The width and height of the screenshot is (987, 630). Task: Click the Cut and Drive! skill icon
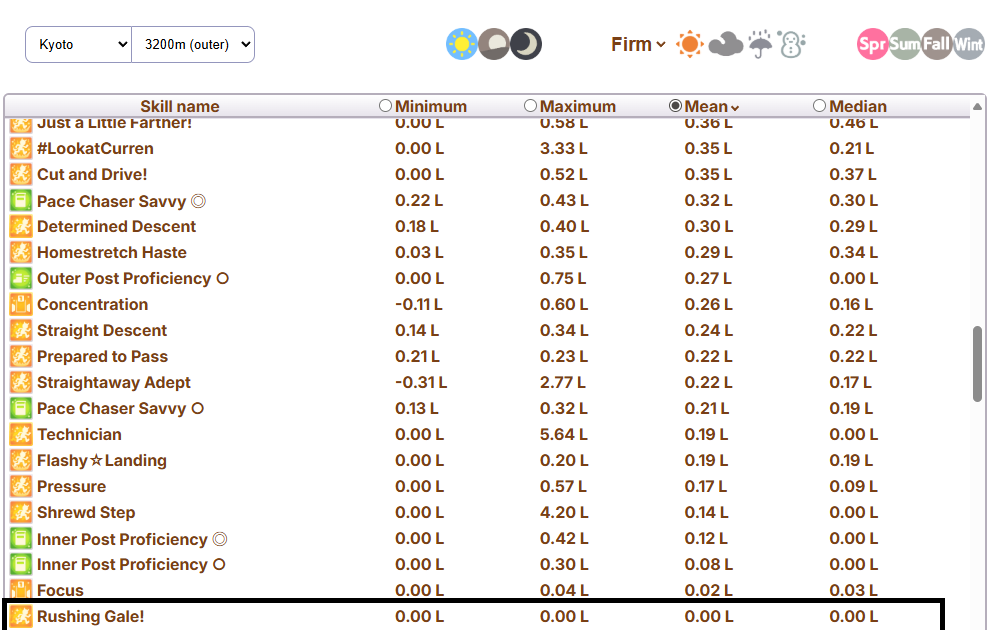21,174
